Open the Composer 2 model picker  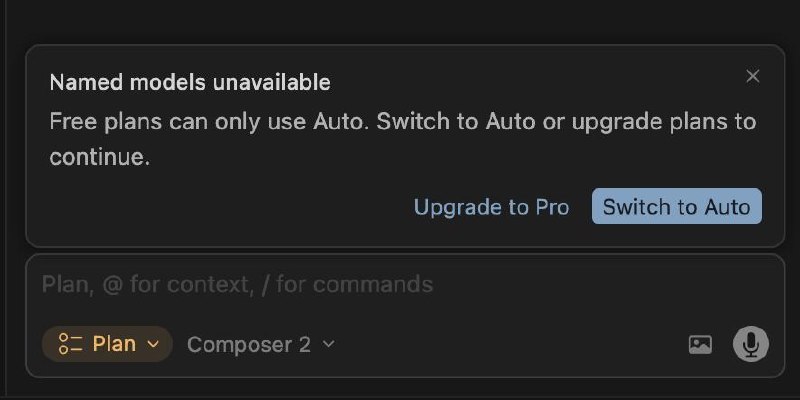260,344
